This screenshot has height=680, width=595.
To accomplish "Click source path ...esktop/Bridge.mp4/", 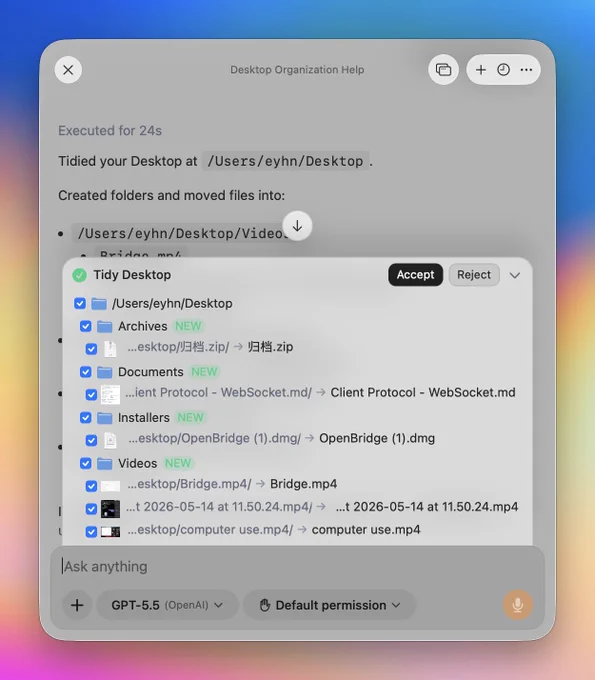I will [190, 484].
